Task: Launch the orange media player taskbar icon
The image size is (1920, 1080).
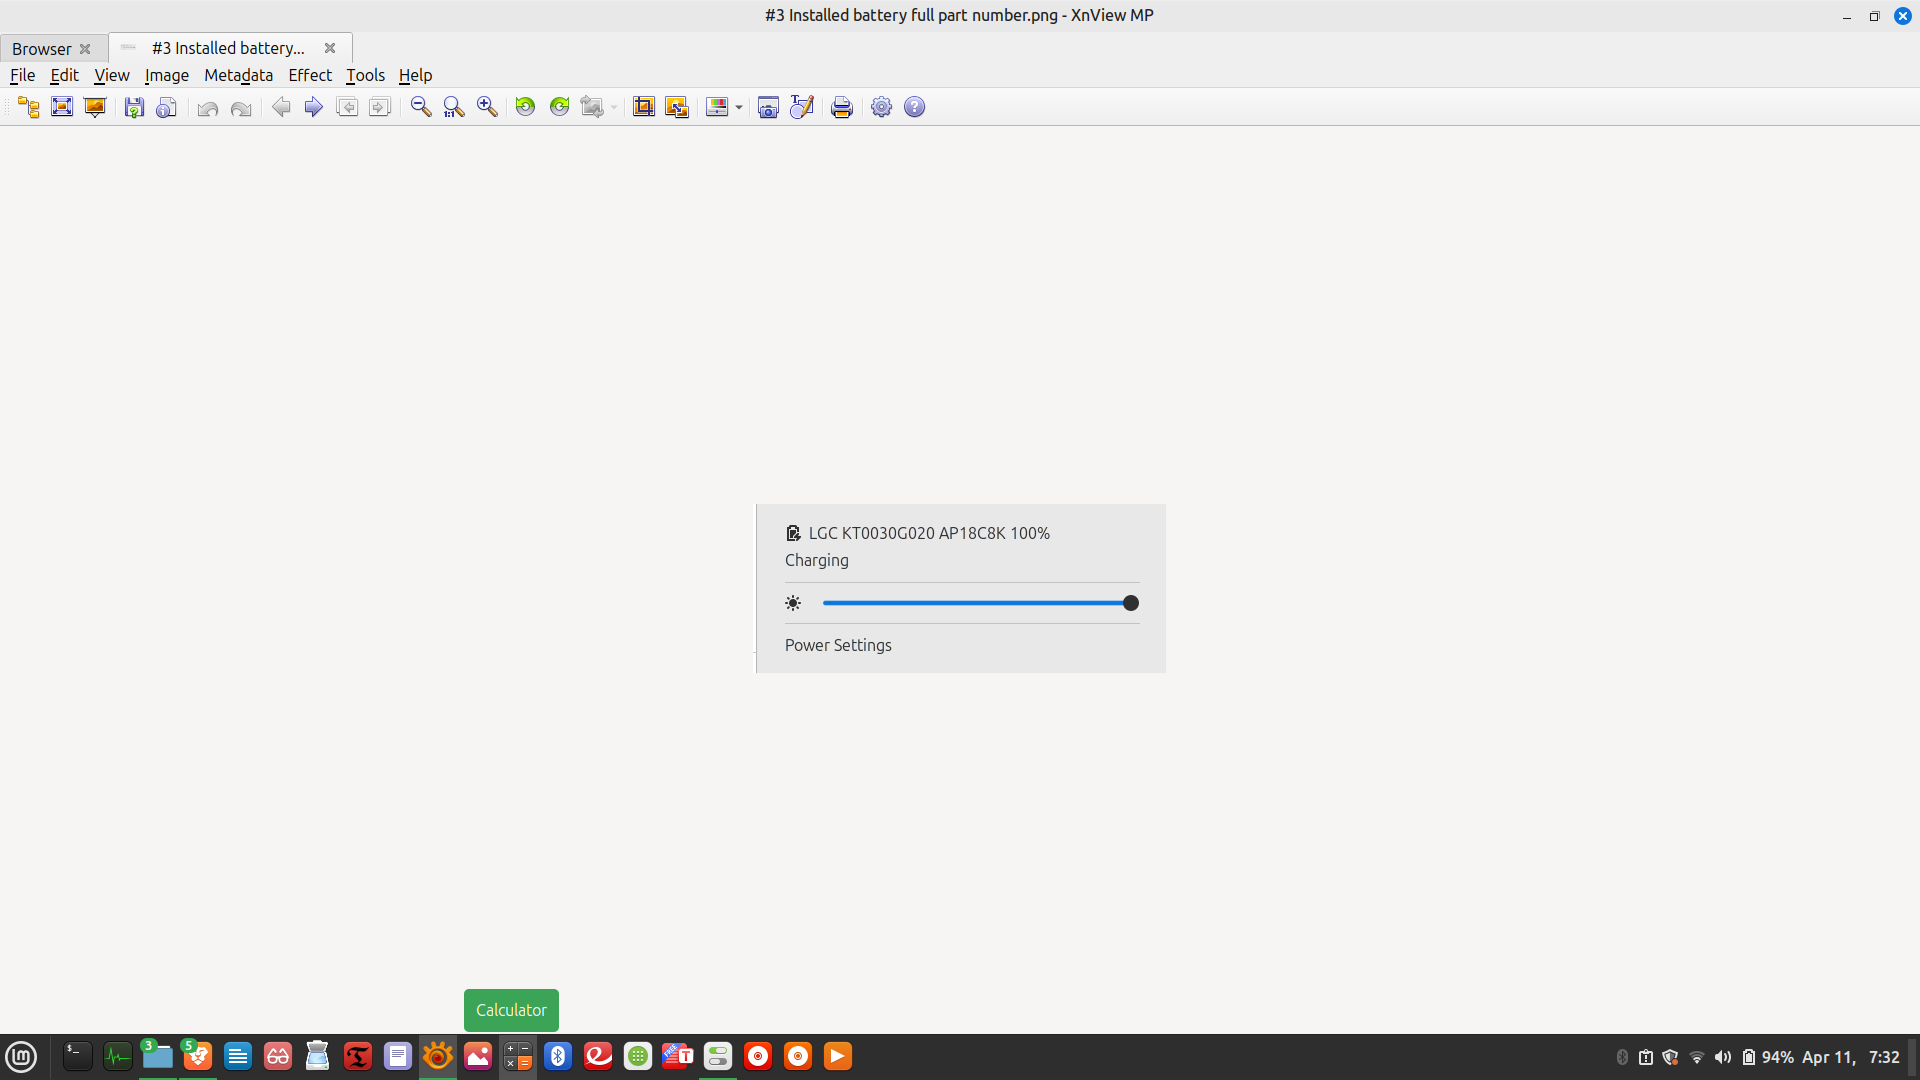Action: pyautogui.click(x=838, y=1056)
